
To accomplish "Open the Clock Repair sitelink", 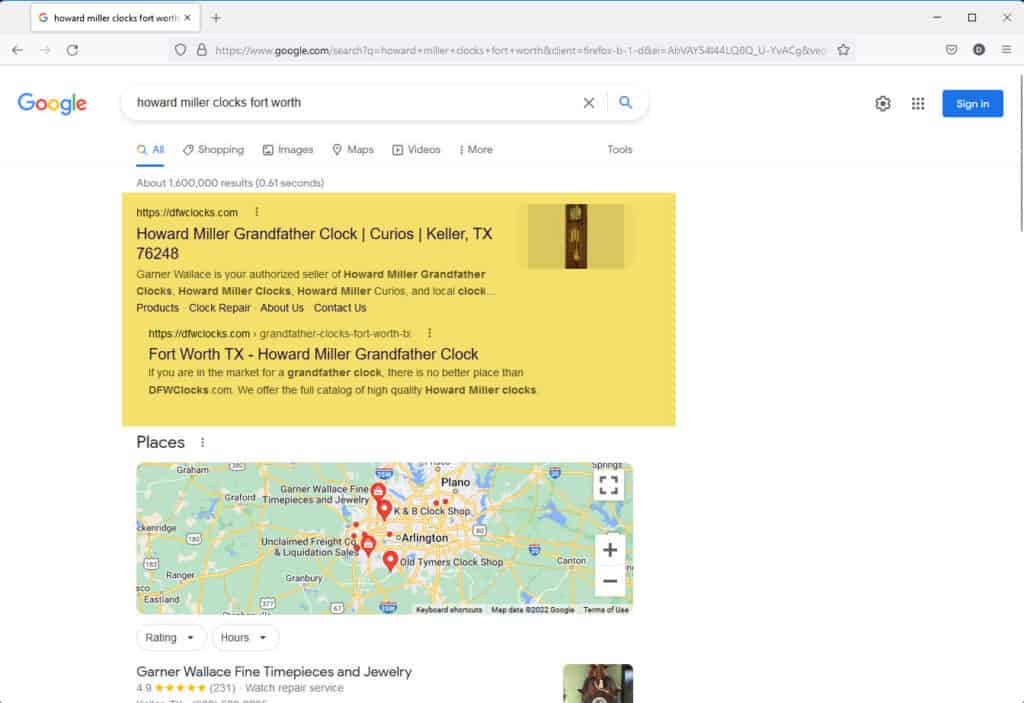I will coord(219,308).
